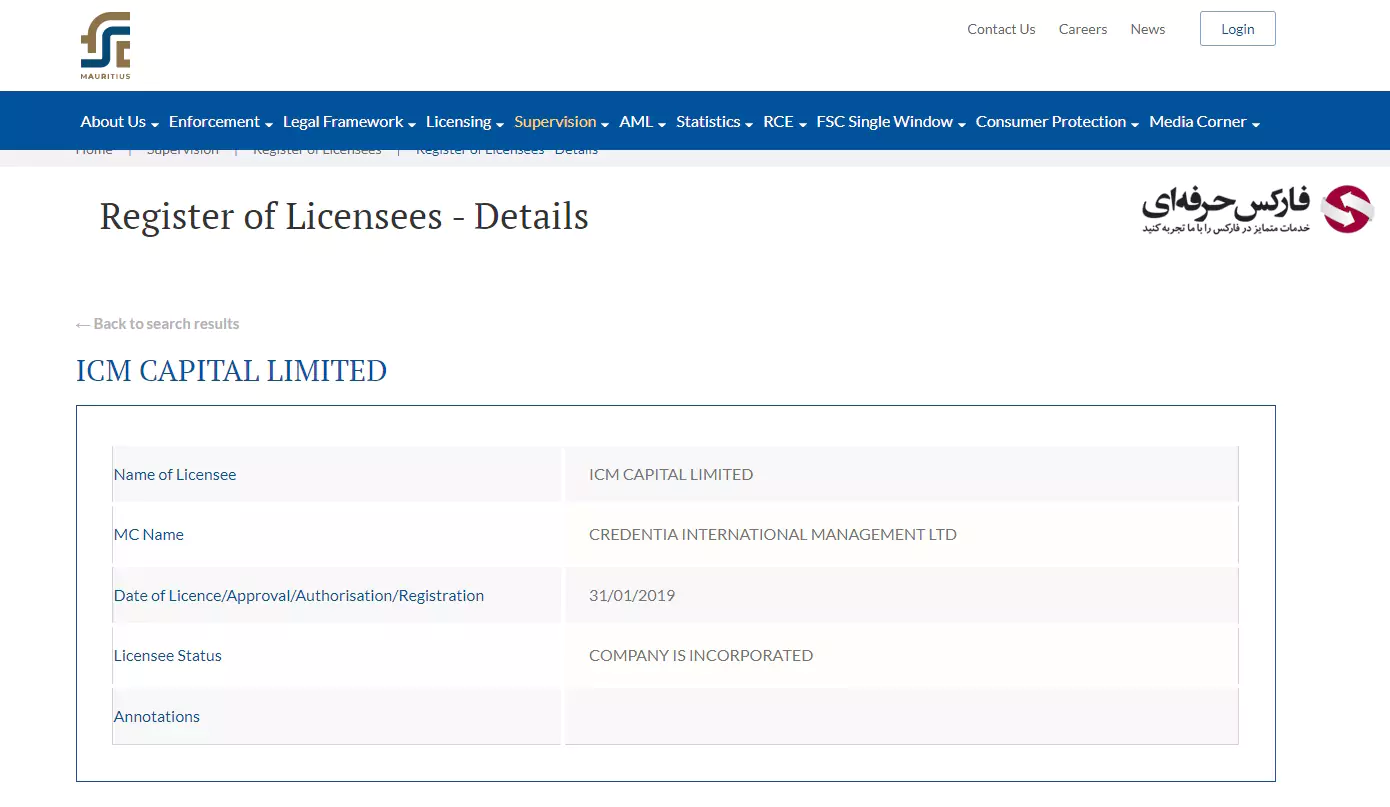The width and height of the screenshot is (1390, 807).
Task: Expand the RCE menu
Action: pos(785,122)
